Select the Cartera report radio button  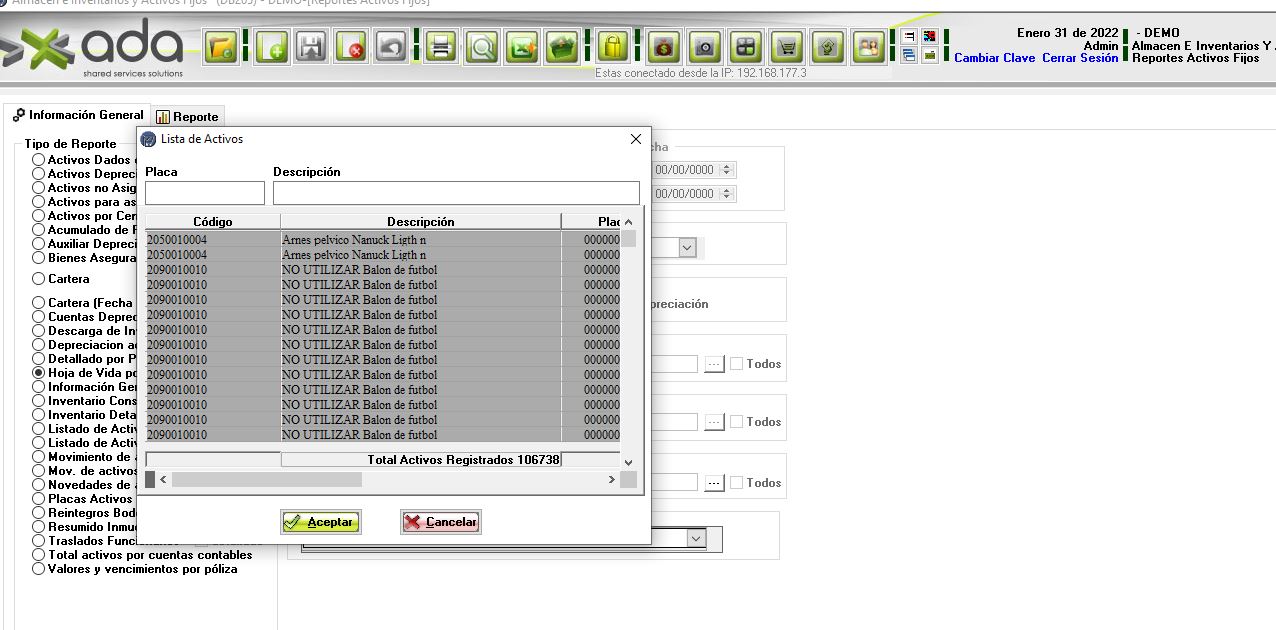point(39,279)
